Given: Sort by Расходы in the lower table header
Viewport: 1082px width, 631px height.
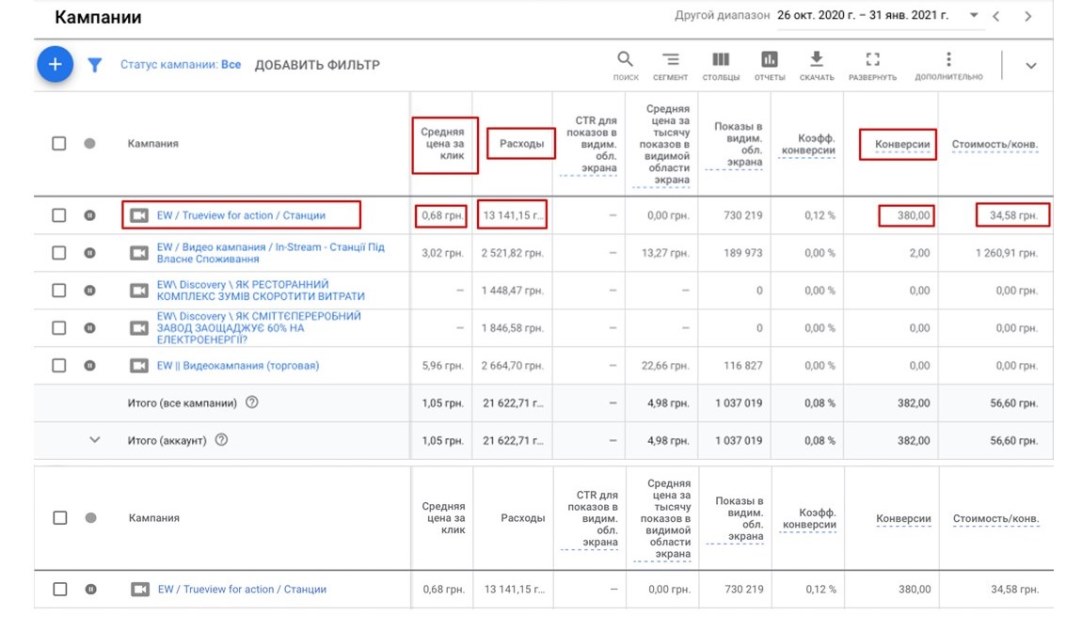Looking at the screenshot, I should coord(522,518).
